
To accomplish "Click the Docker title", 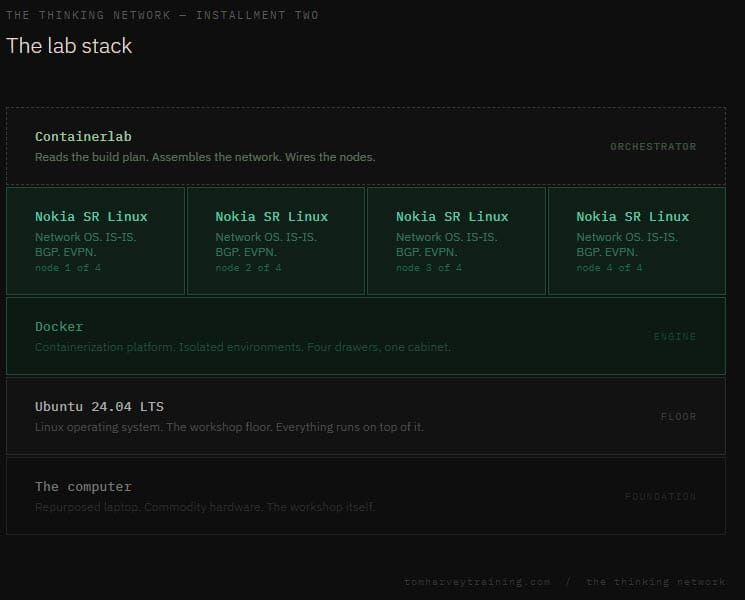I will [x=59, y=326].
